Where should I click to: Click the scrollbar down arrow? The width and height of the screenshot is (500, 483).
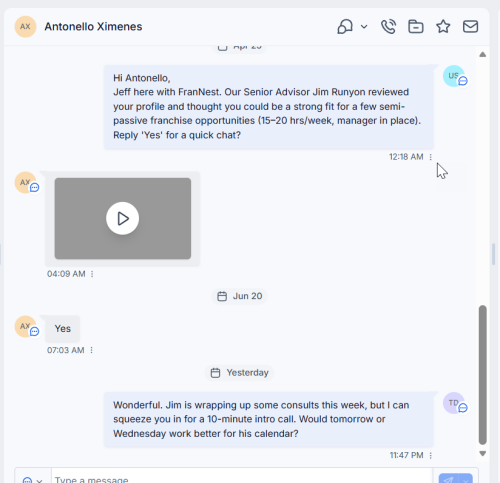pos(482,454)
